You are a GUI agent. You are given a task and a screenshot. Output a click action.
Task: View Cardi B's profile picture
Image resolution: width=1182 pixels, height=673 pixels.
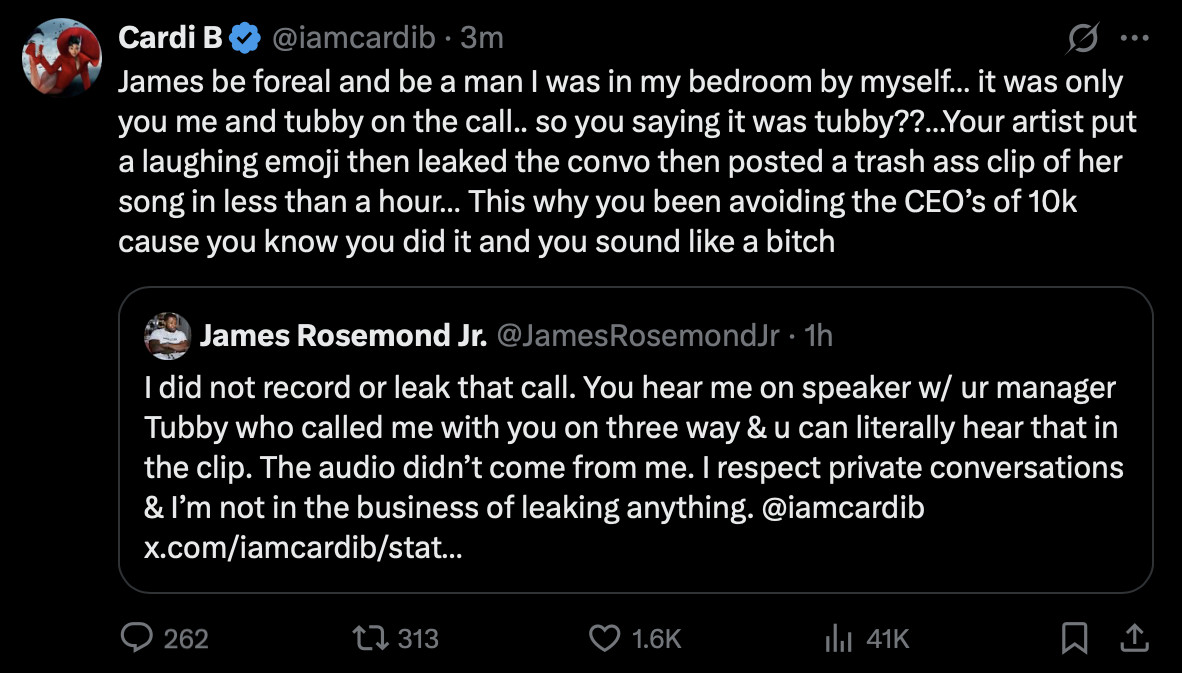(x=62, y=57)
